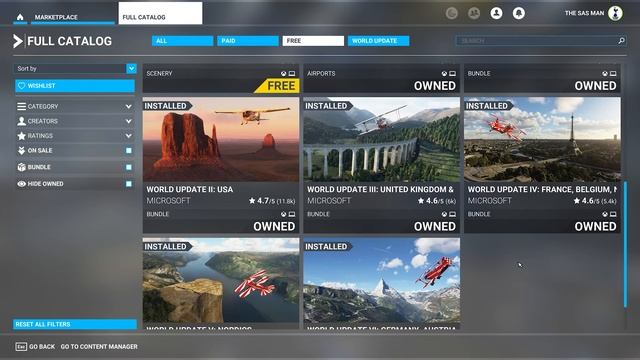Image resolution: width=640 pixels, height=360 pixels.
Task: Click the Wishlist button
Action: (75, 86)
